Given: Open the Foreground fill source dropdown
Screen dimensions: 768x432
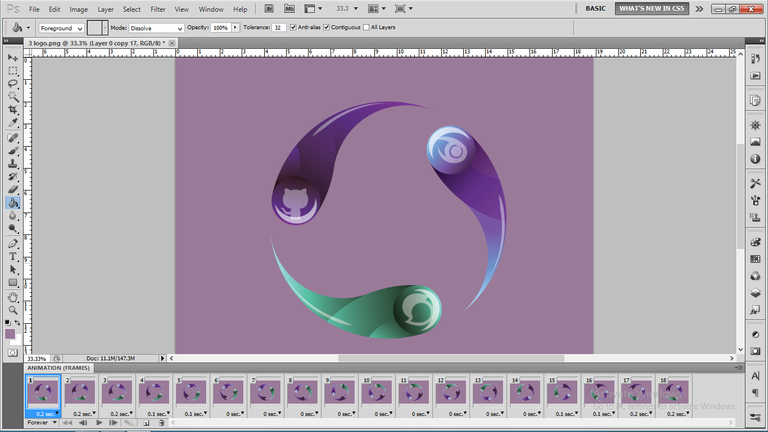Looking at the screenshot, I should pos(61,28).
